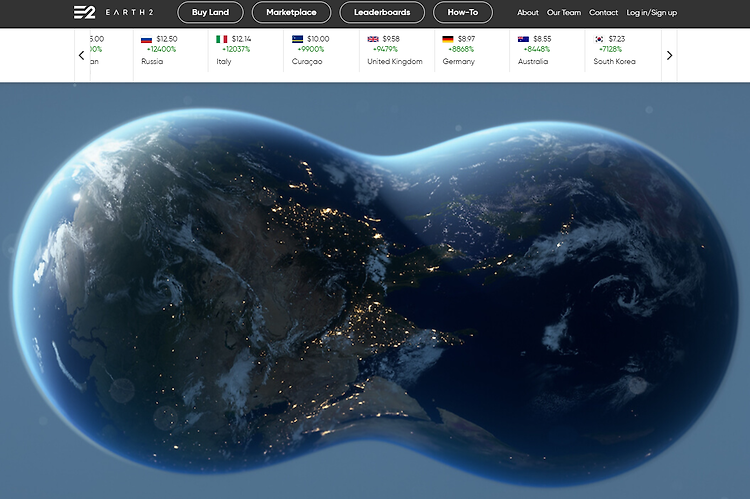This screenshot has width=750, height=499.
Task: Click the Australia flag icon
Action: tap(523, 39)
